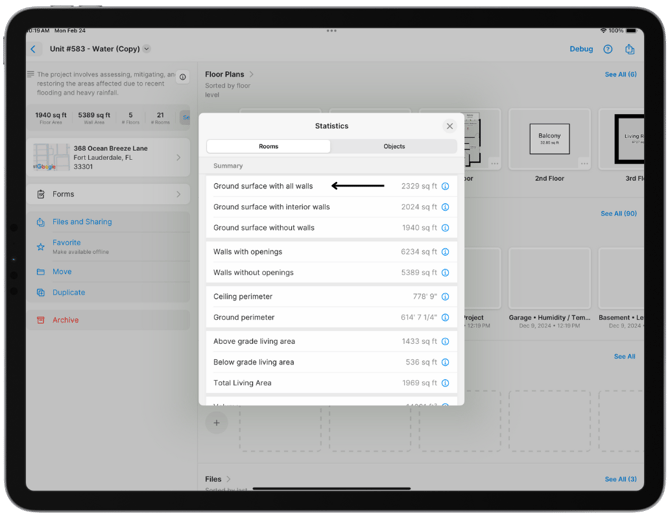Expand the Floor Plans header chevron
The image size is (670, 518).
[x=252, y=74]
